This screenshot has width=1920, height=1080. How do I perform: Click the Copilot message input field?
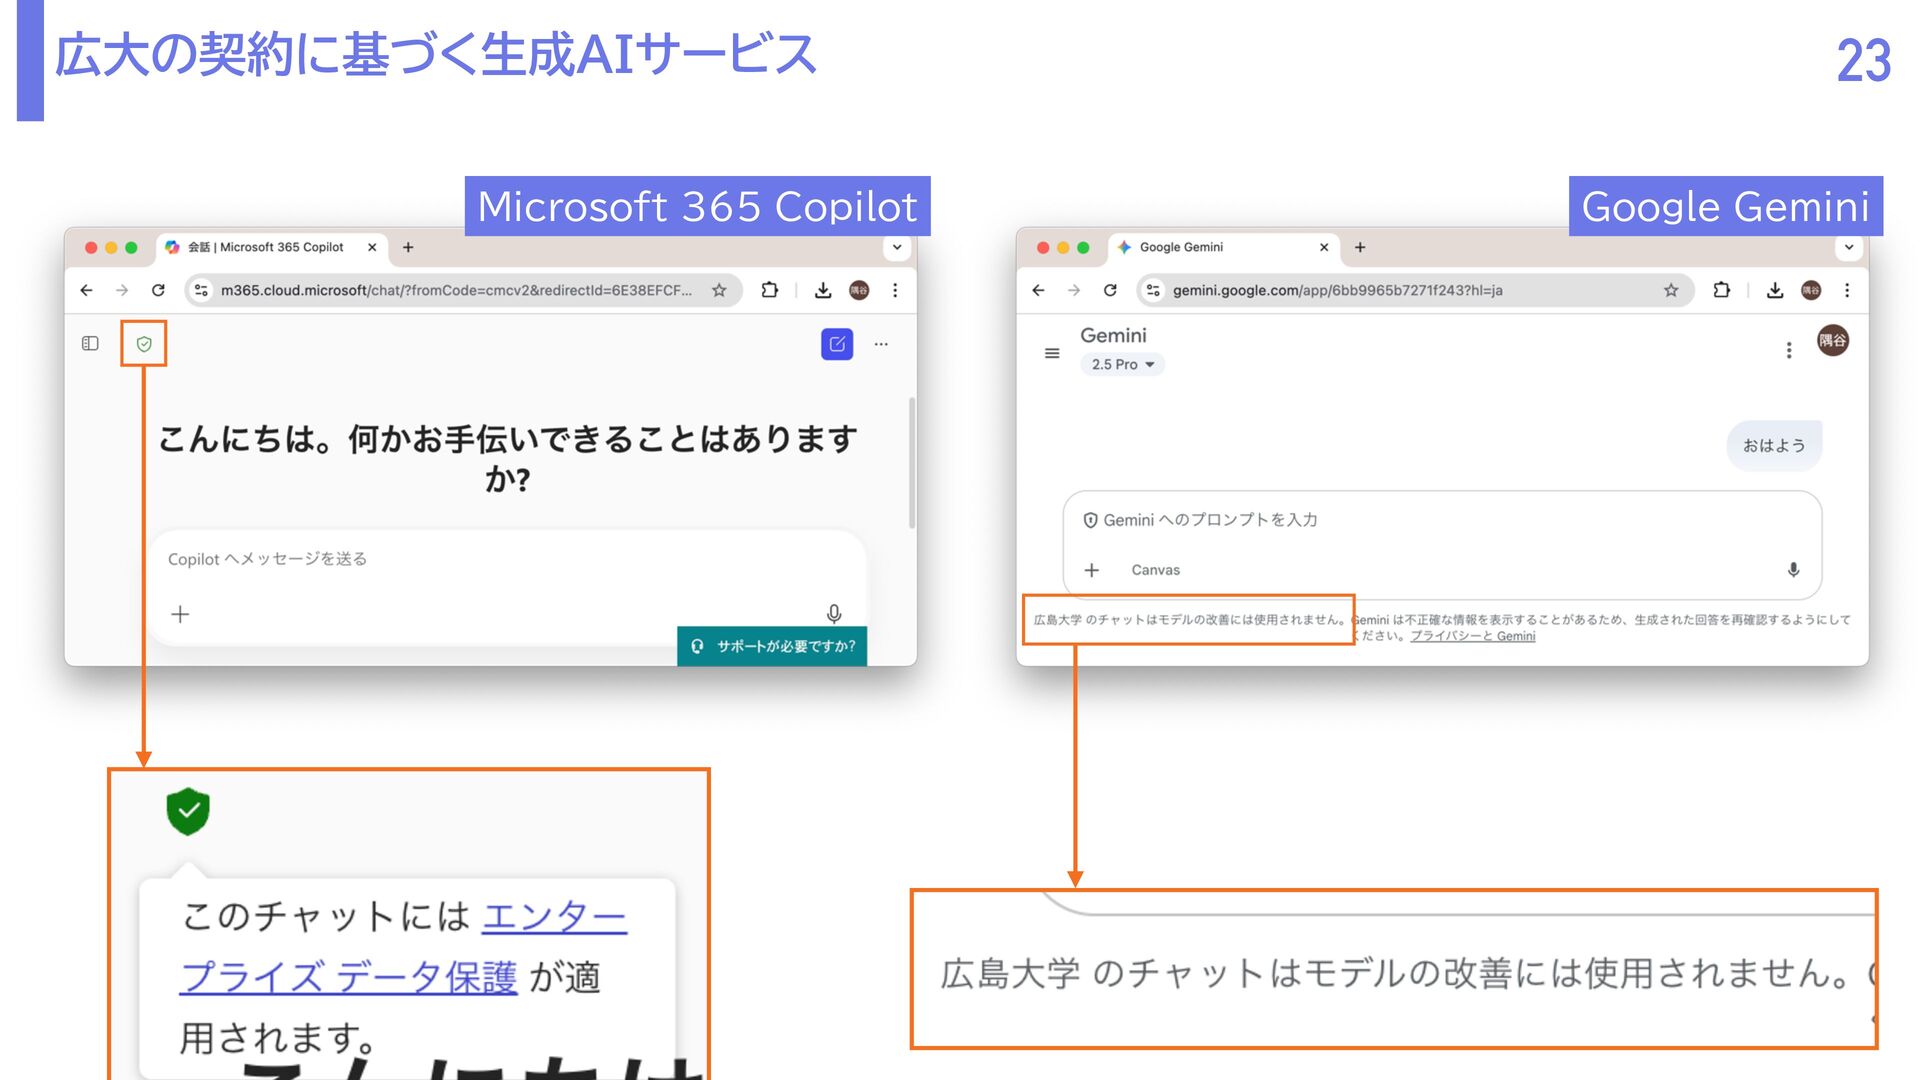pos(508,559)
